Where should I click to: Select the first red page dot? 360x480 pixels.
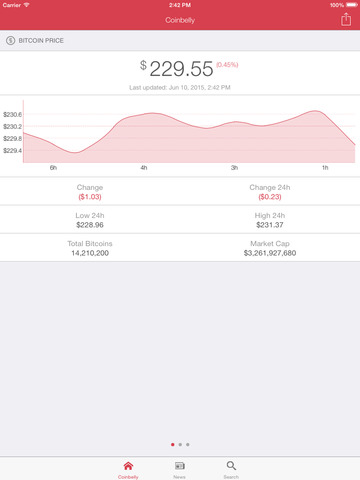(172, 444)
